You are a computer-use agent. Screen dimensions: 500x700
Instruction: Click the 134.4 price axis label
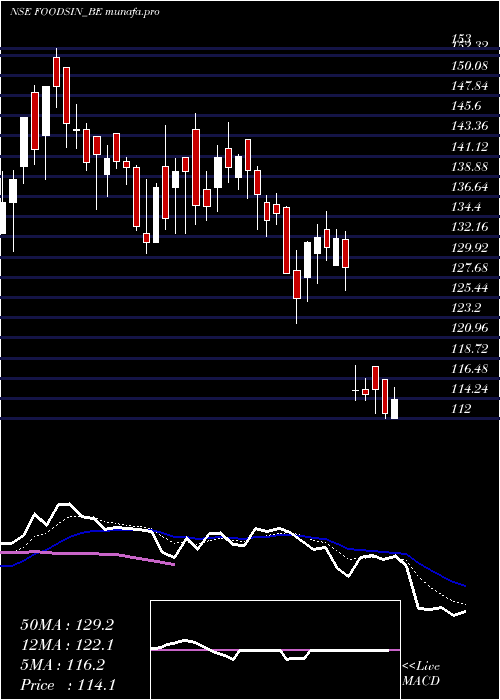coord(466,207)
